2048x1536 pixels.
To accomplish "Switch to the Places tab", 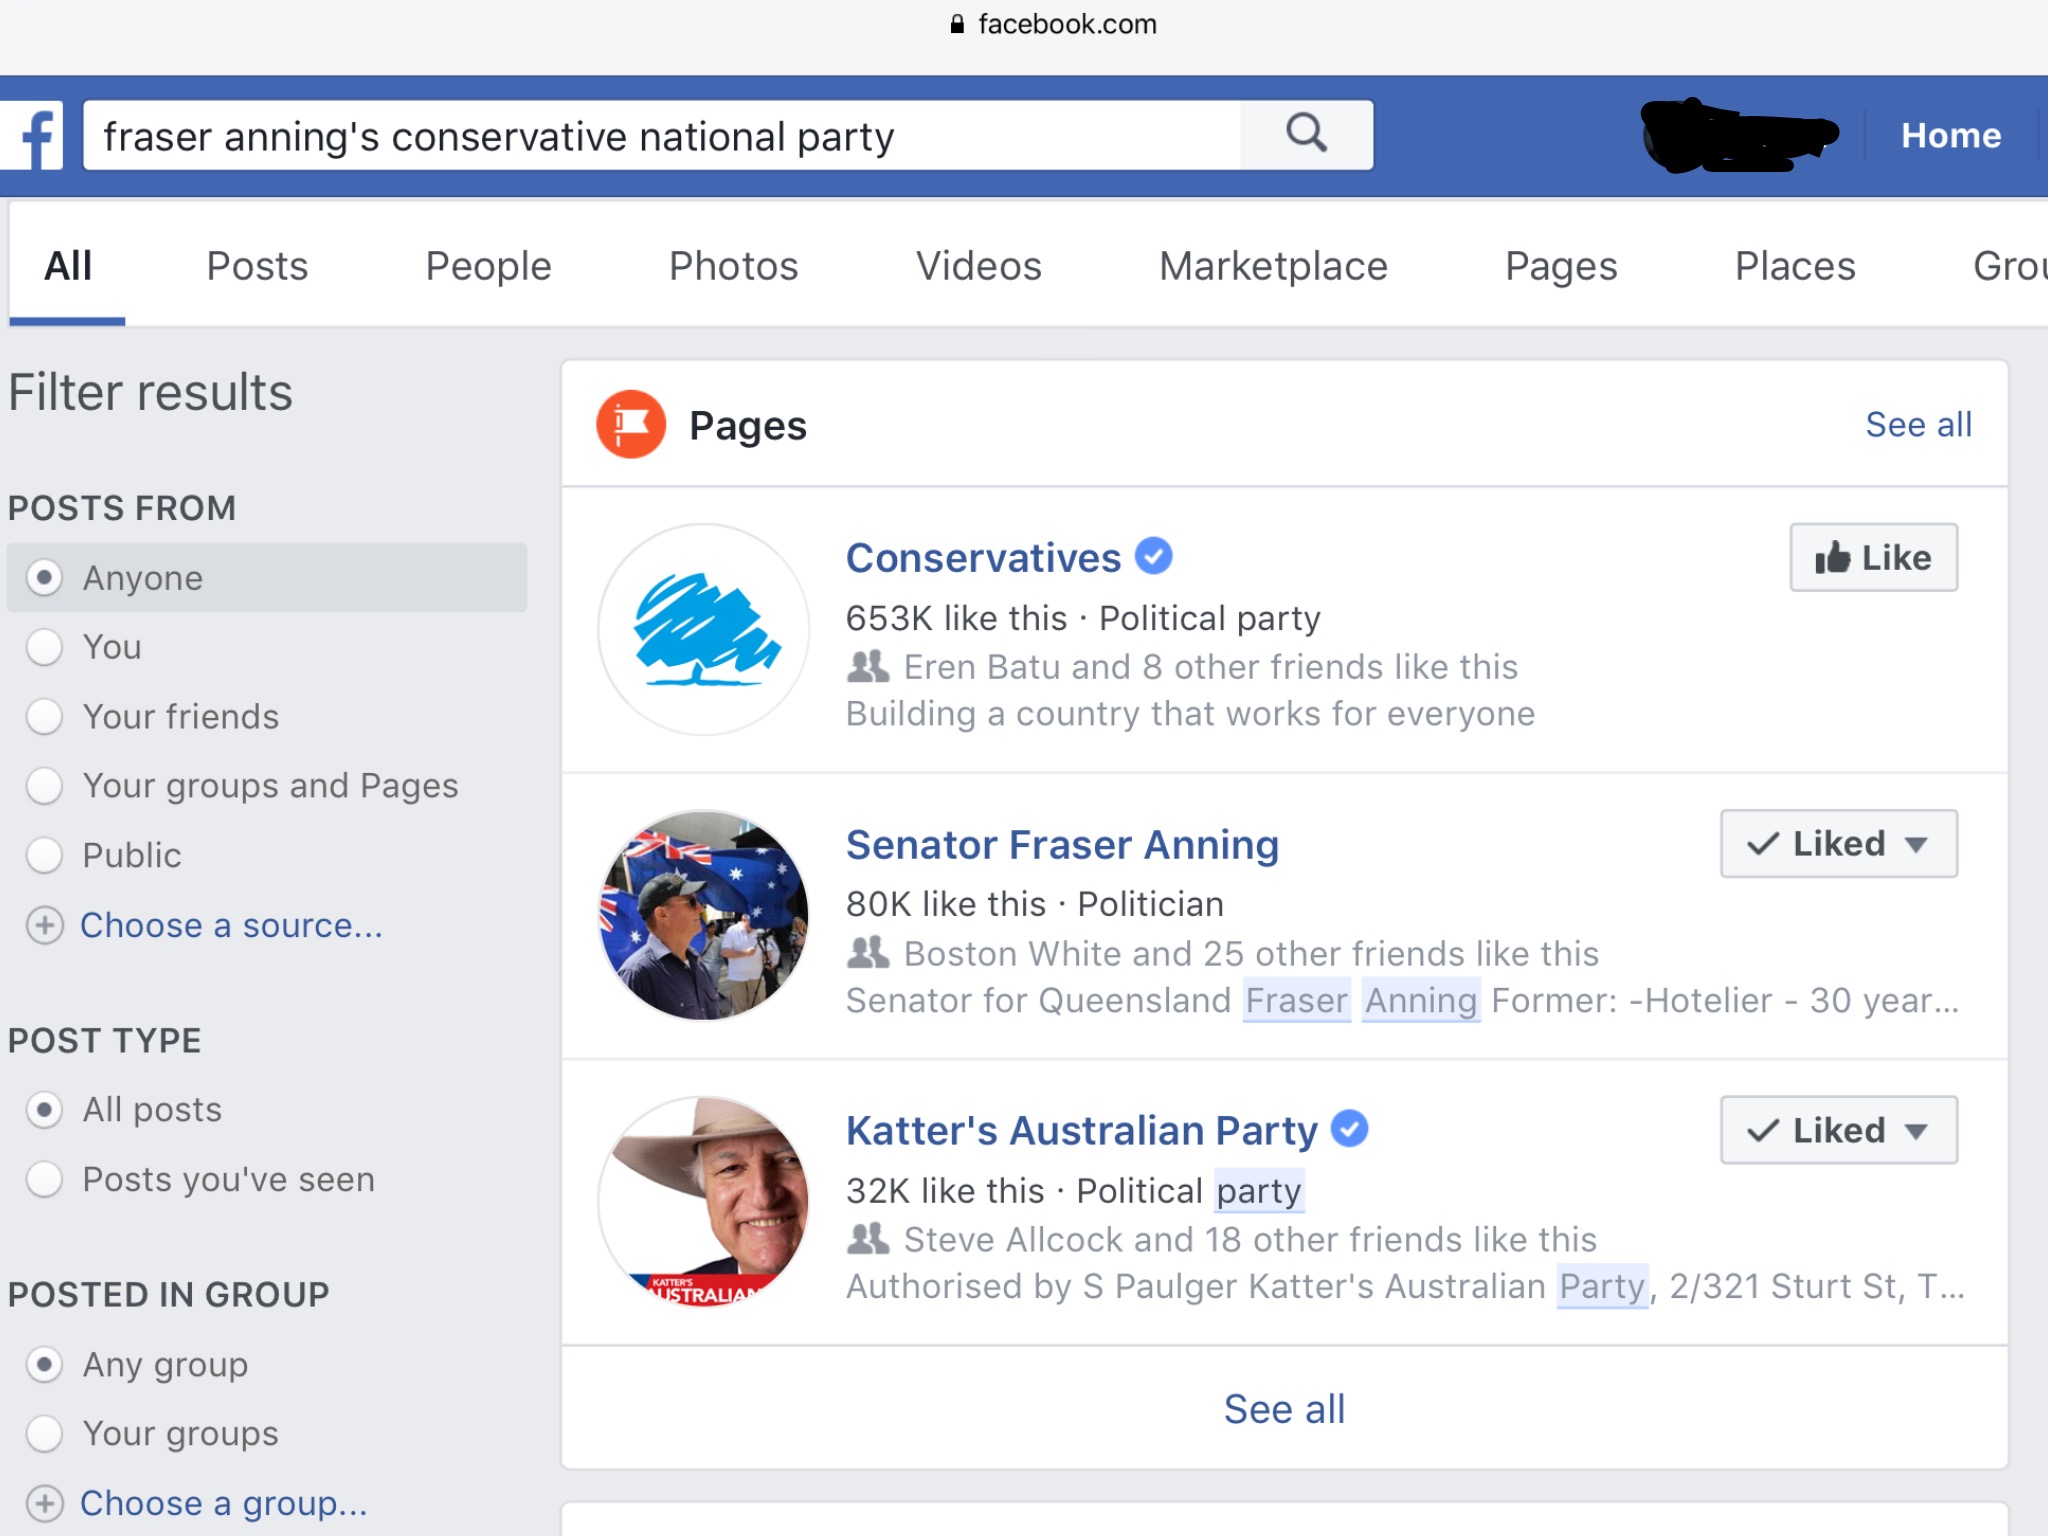I will (x=1795, y=266).
